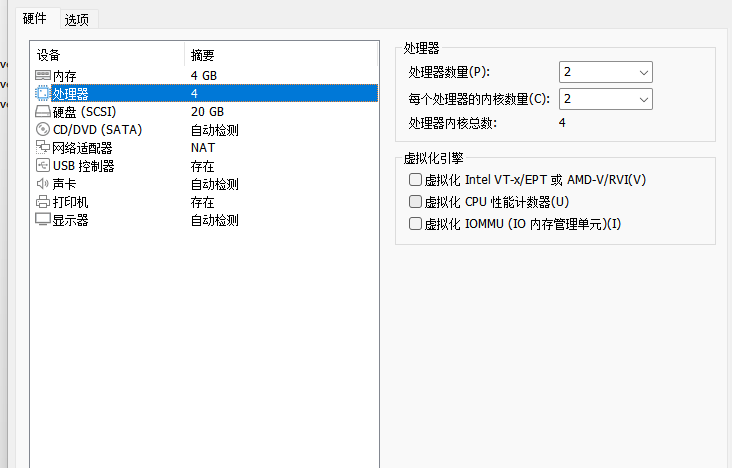Image resolution: width=732 pixels, height=468 pixels.
Task: Select the 硬盘 (SCSI) row label
Action: point(84,112)
